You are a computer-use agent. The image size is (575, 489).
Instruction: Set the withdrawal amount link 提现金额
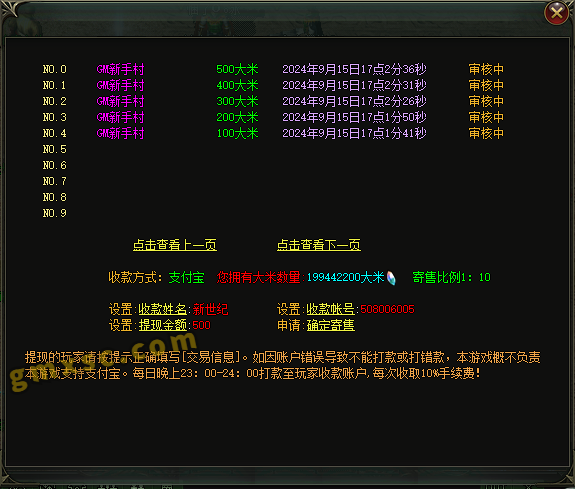click(163, 325)
